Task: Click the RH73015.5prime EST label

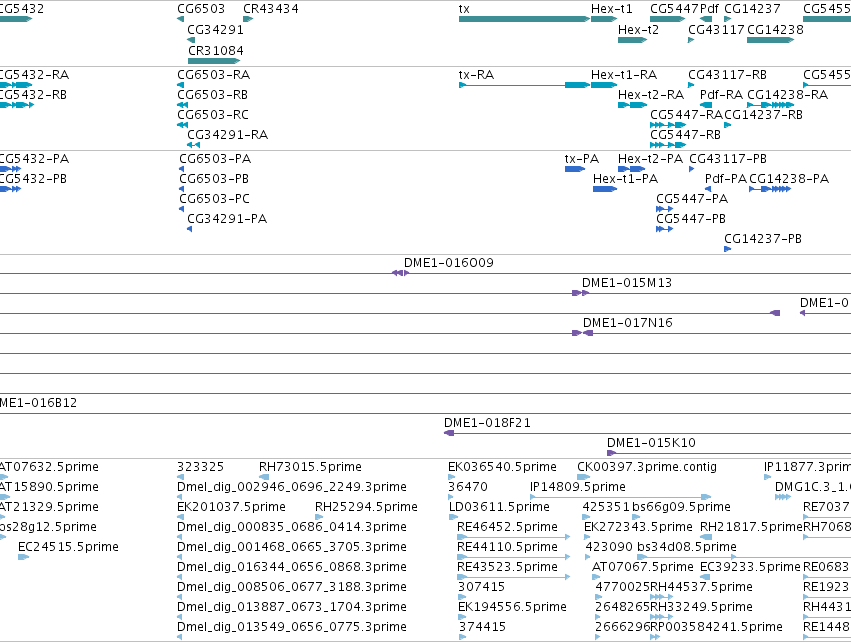Action: click(x=310, y=467)
